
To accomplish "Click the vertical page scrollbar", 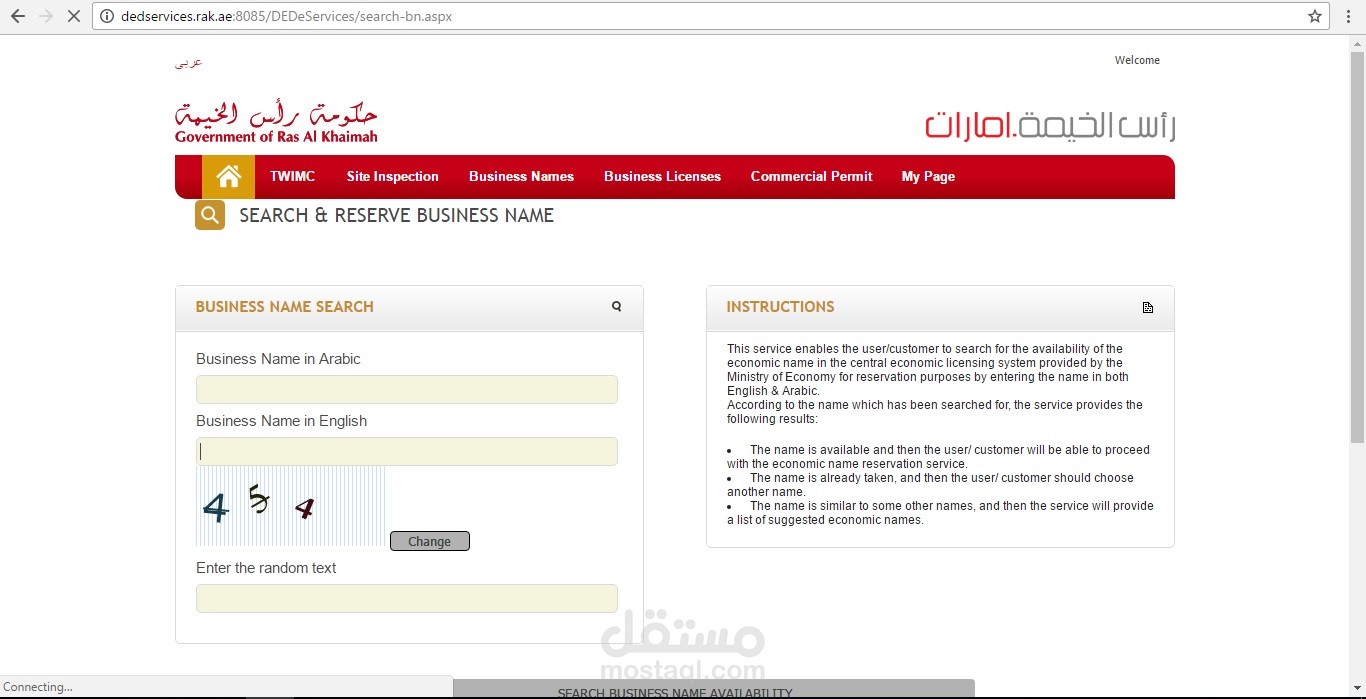I will tap(1357, 245).
